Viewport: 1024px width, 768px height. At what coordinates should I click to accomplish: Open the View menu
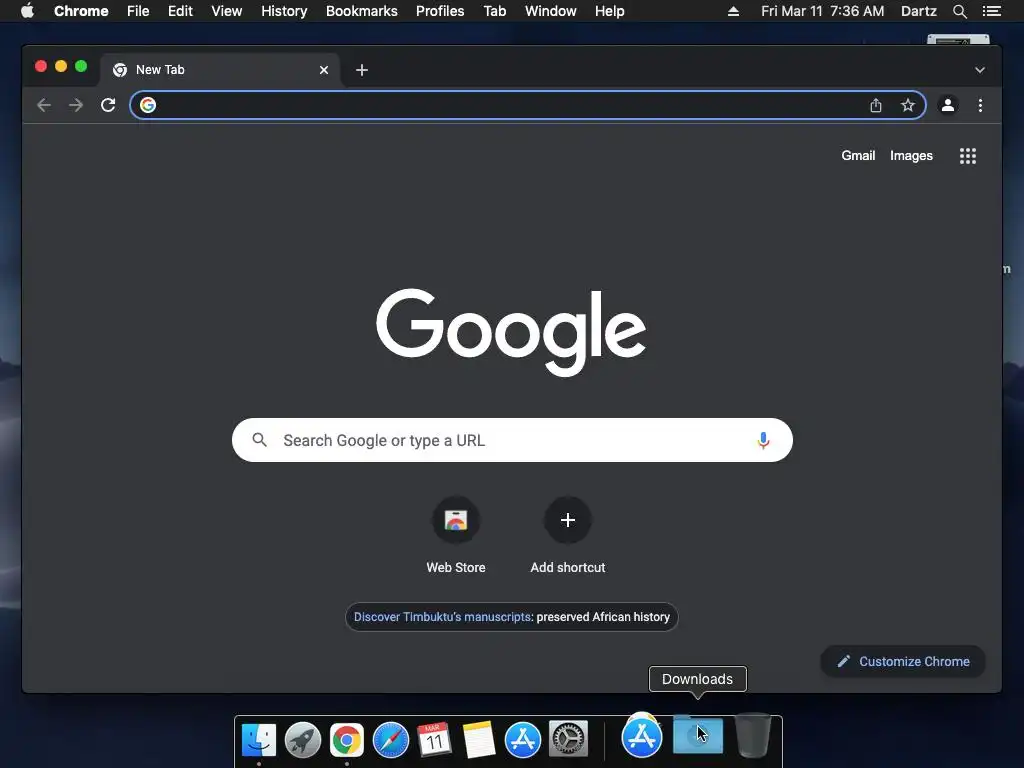click(x=227, y=11)
